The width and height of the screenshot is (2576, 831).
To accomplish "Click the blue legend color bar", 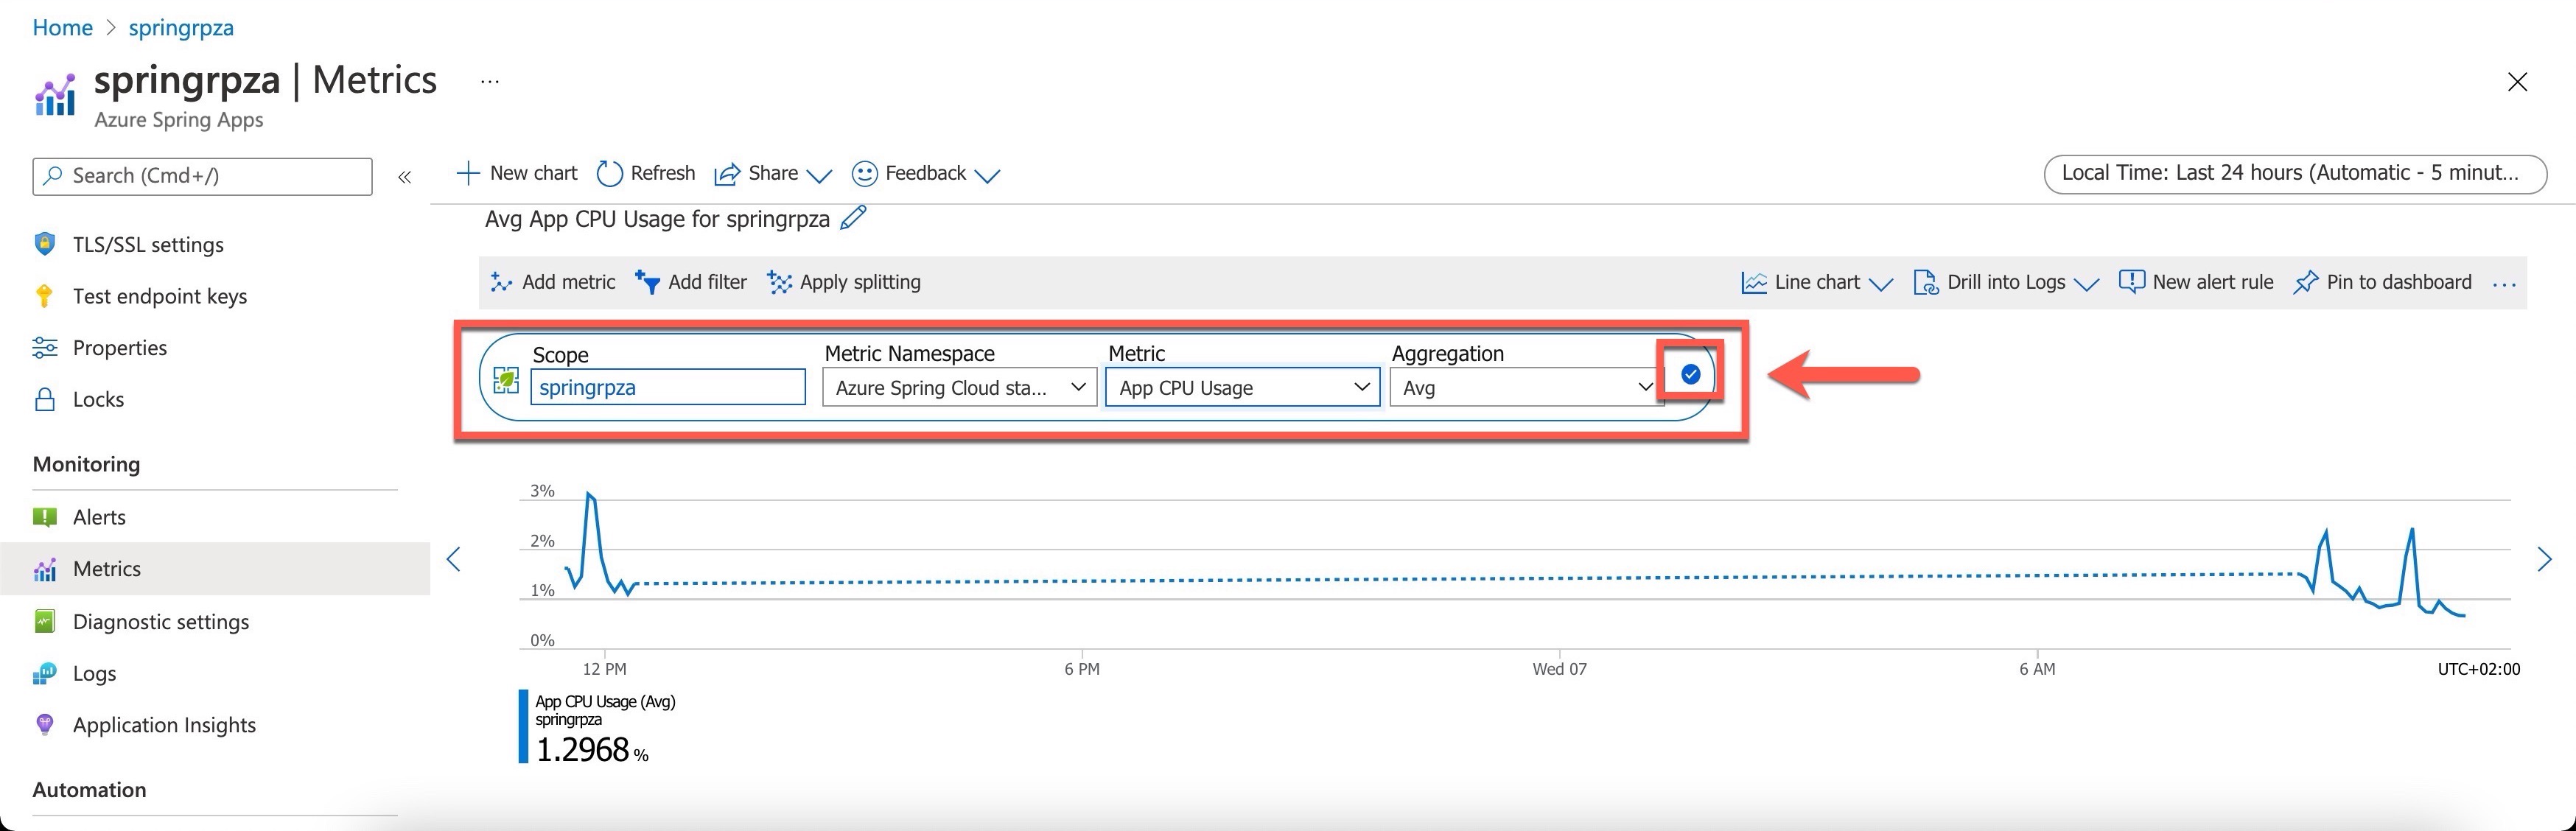I will tap(523, 727).
